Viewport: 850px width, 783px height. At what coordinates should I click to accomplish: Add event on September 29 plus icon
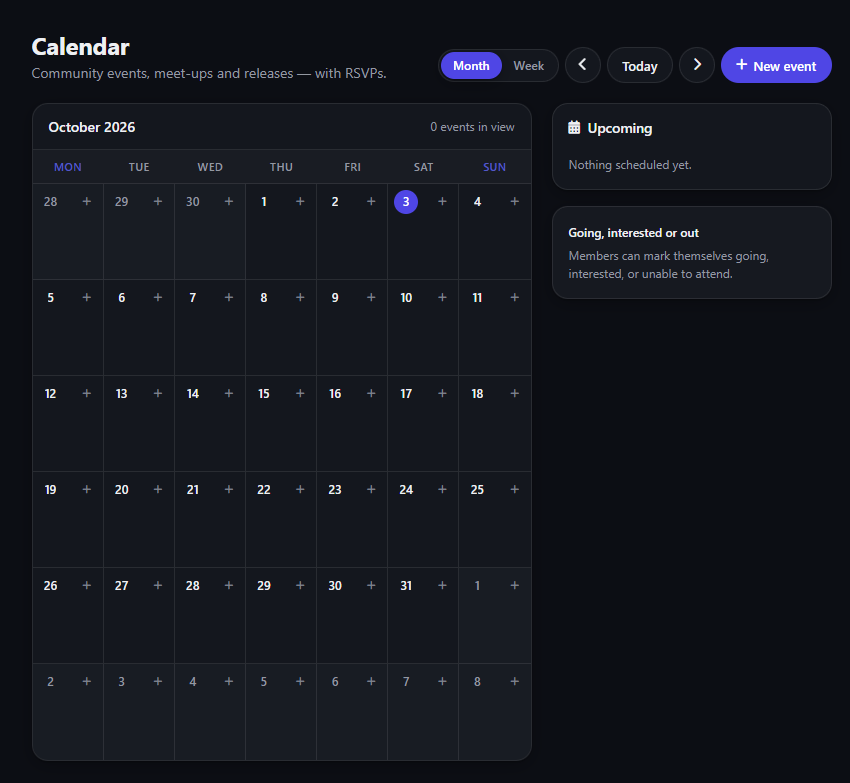[x=158, y=201]
